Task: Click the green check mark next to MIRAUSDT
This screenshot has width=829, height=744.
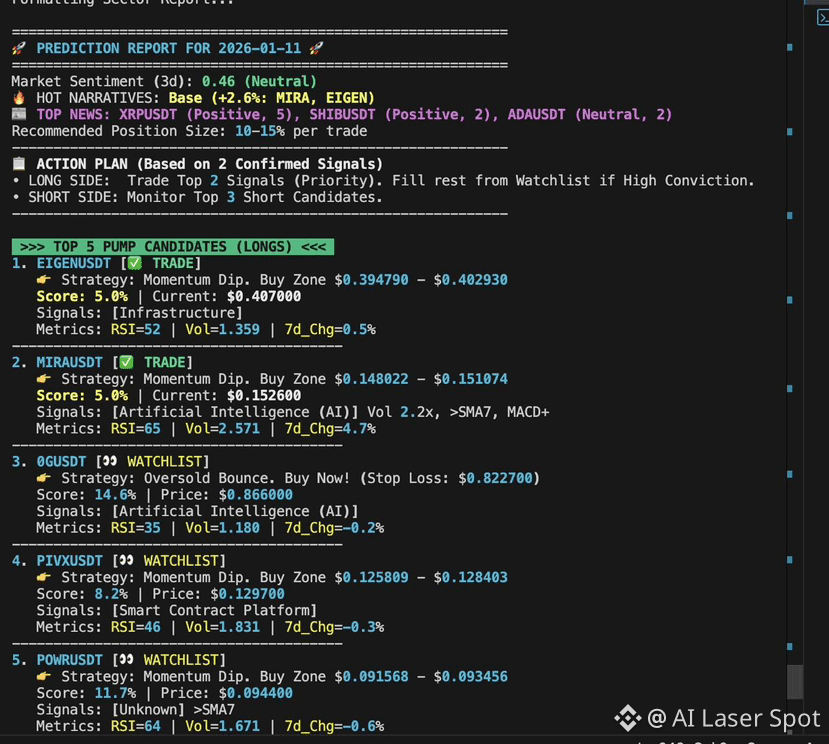Action: [x=126, y=362]
